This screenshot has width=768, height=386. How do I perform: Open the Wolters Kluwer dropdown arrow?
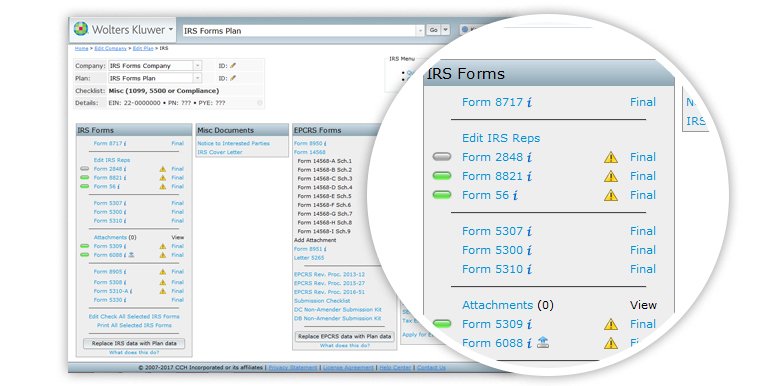(171, 29)
